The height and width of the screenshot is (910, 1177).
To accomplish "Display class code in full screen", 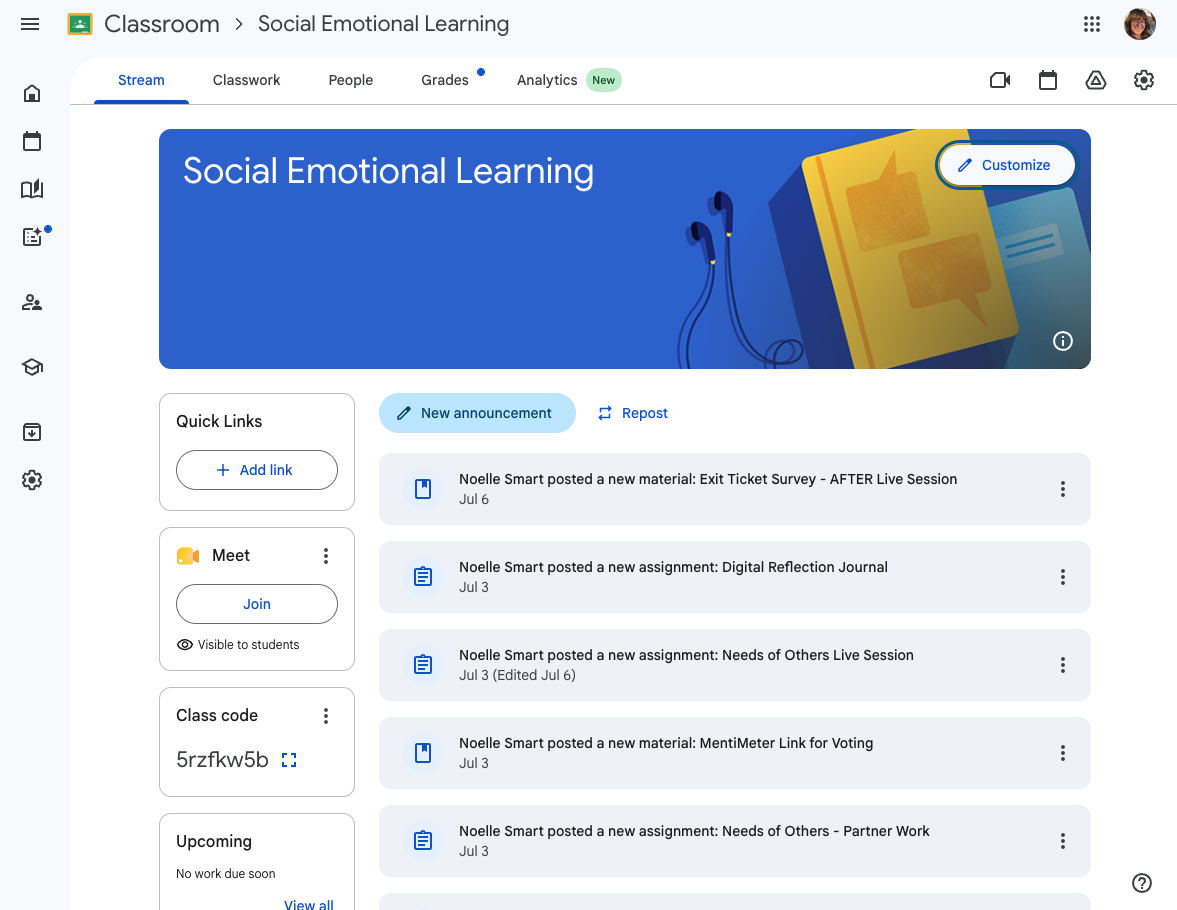I will (289, 760).
